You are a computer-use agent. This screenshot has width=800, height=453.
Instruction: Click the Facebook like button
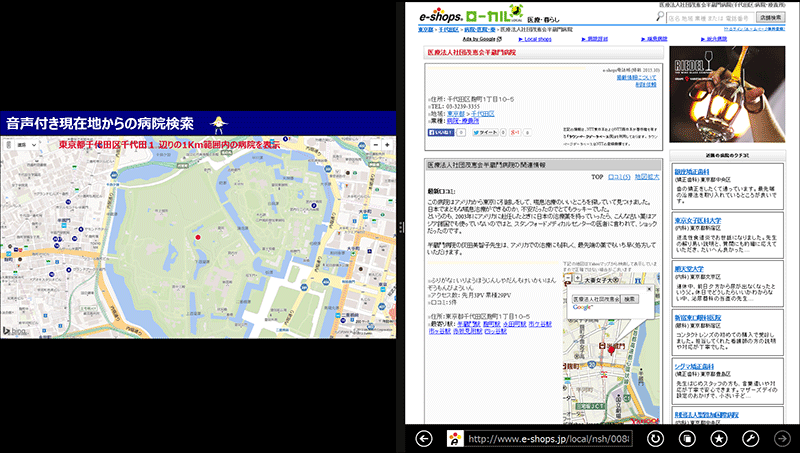coord(441,132)
